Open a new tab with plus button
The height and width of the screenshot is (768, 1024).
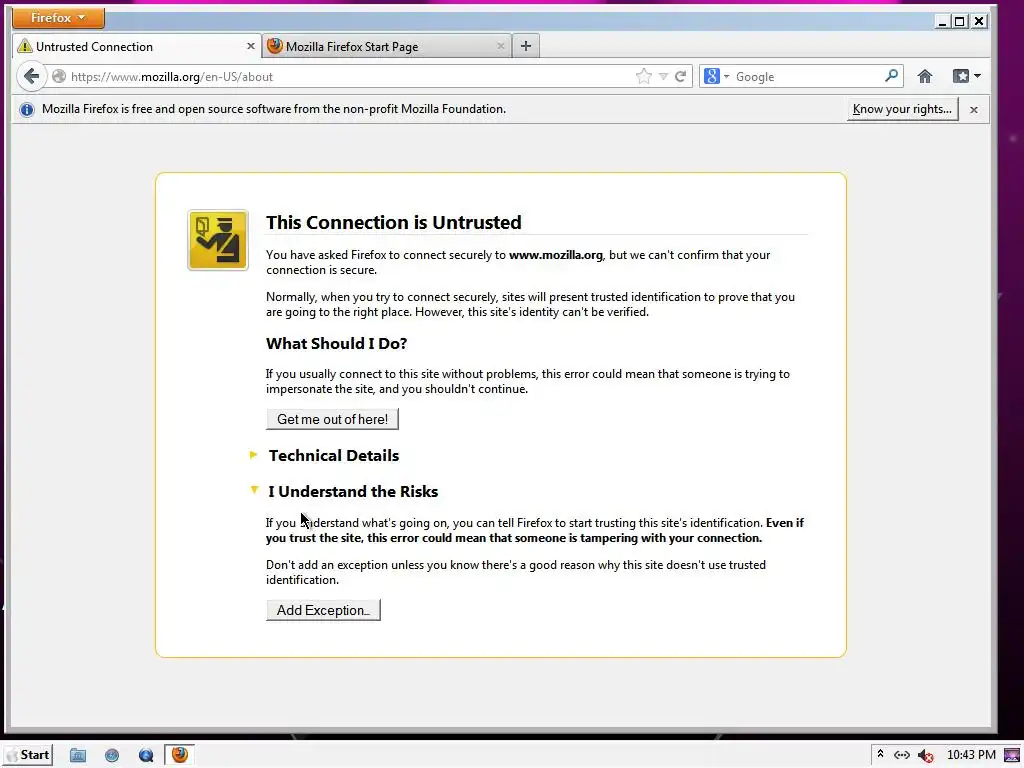526,46
